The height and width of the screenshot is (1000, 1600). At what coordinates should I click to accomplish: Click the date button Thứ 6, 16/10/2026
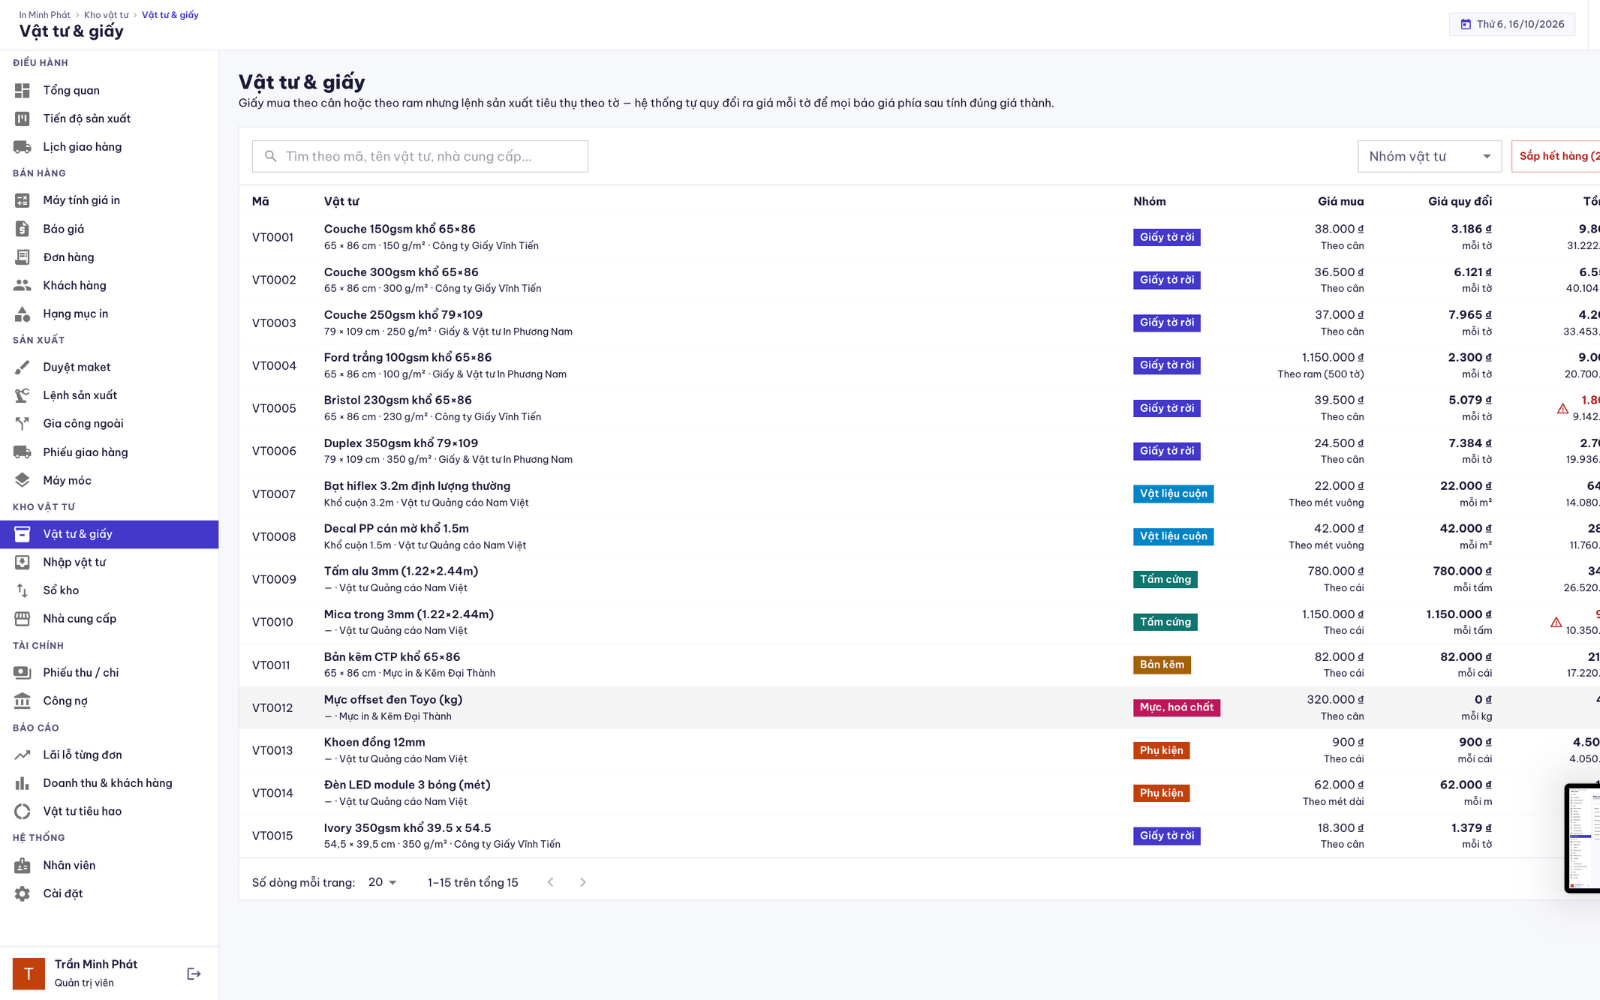(1512, 24)
